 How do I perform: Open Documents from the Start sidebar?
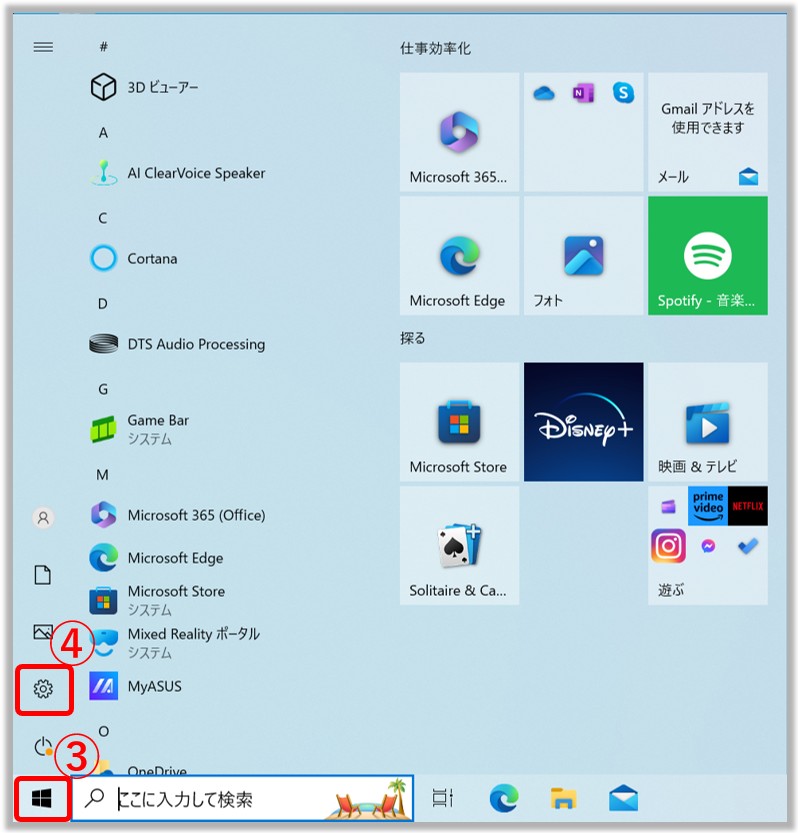(43, 575)
